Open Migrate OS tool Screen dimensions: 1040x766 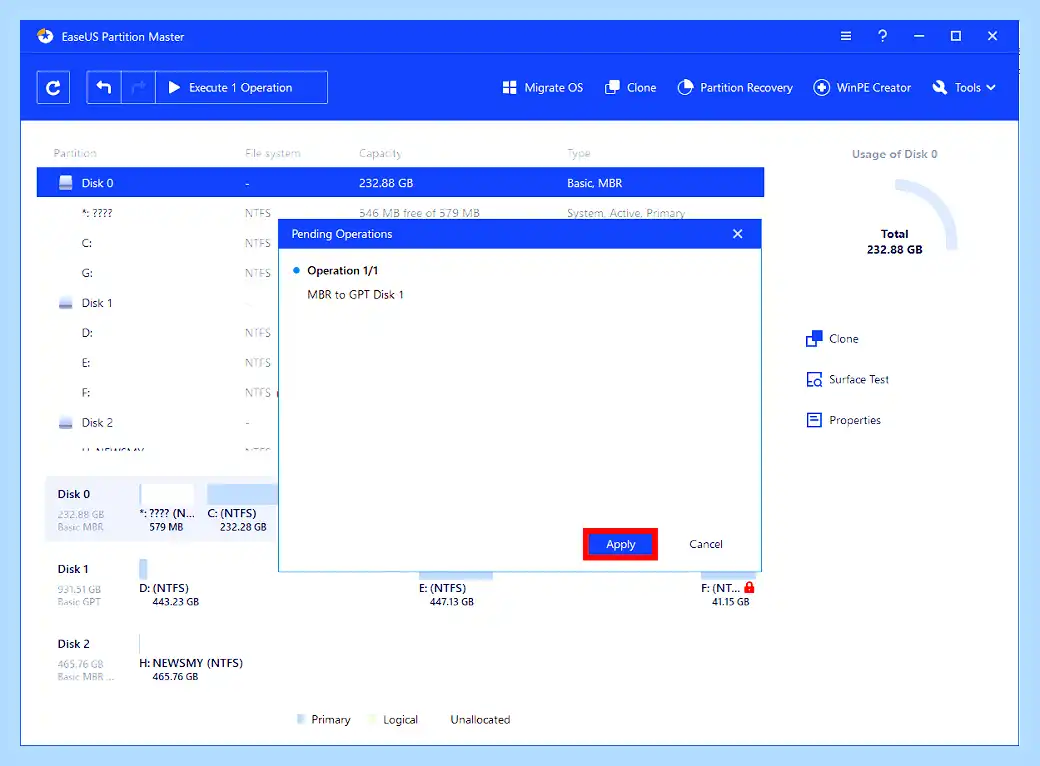point(543,88)
